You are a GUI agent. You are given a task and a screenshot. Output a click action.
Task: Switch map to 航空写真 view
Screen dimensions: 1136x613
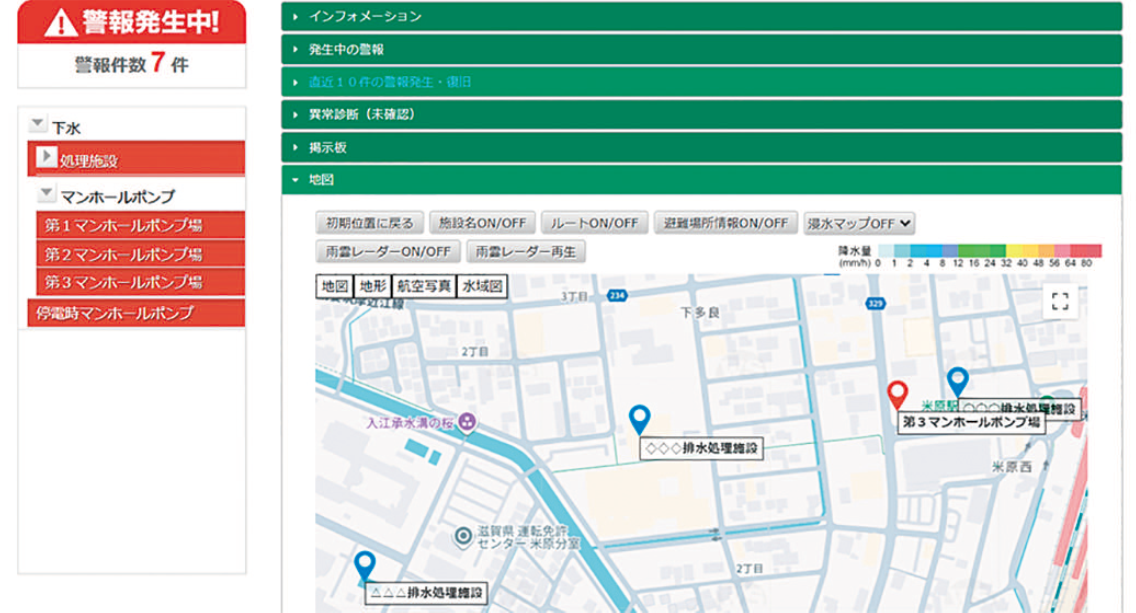coord(424,286)
